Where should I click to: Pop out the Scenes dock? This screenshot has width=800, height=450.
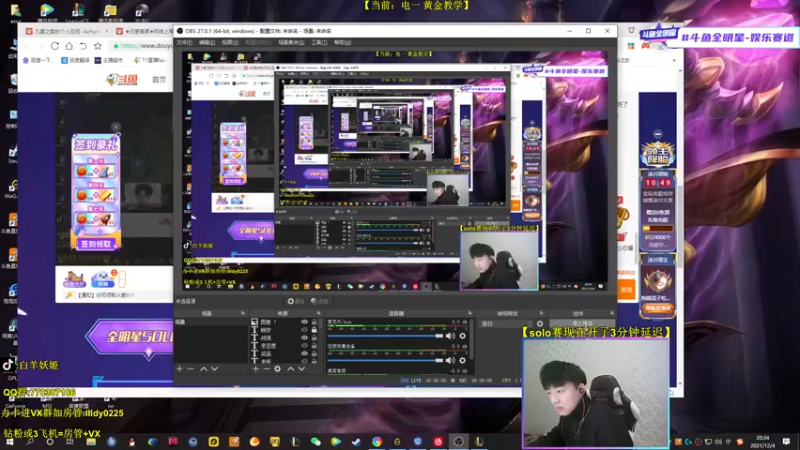tap(243, 313)
